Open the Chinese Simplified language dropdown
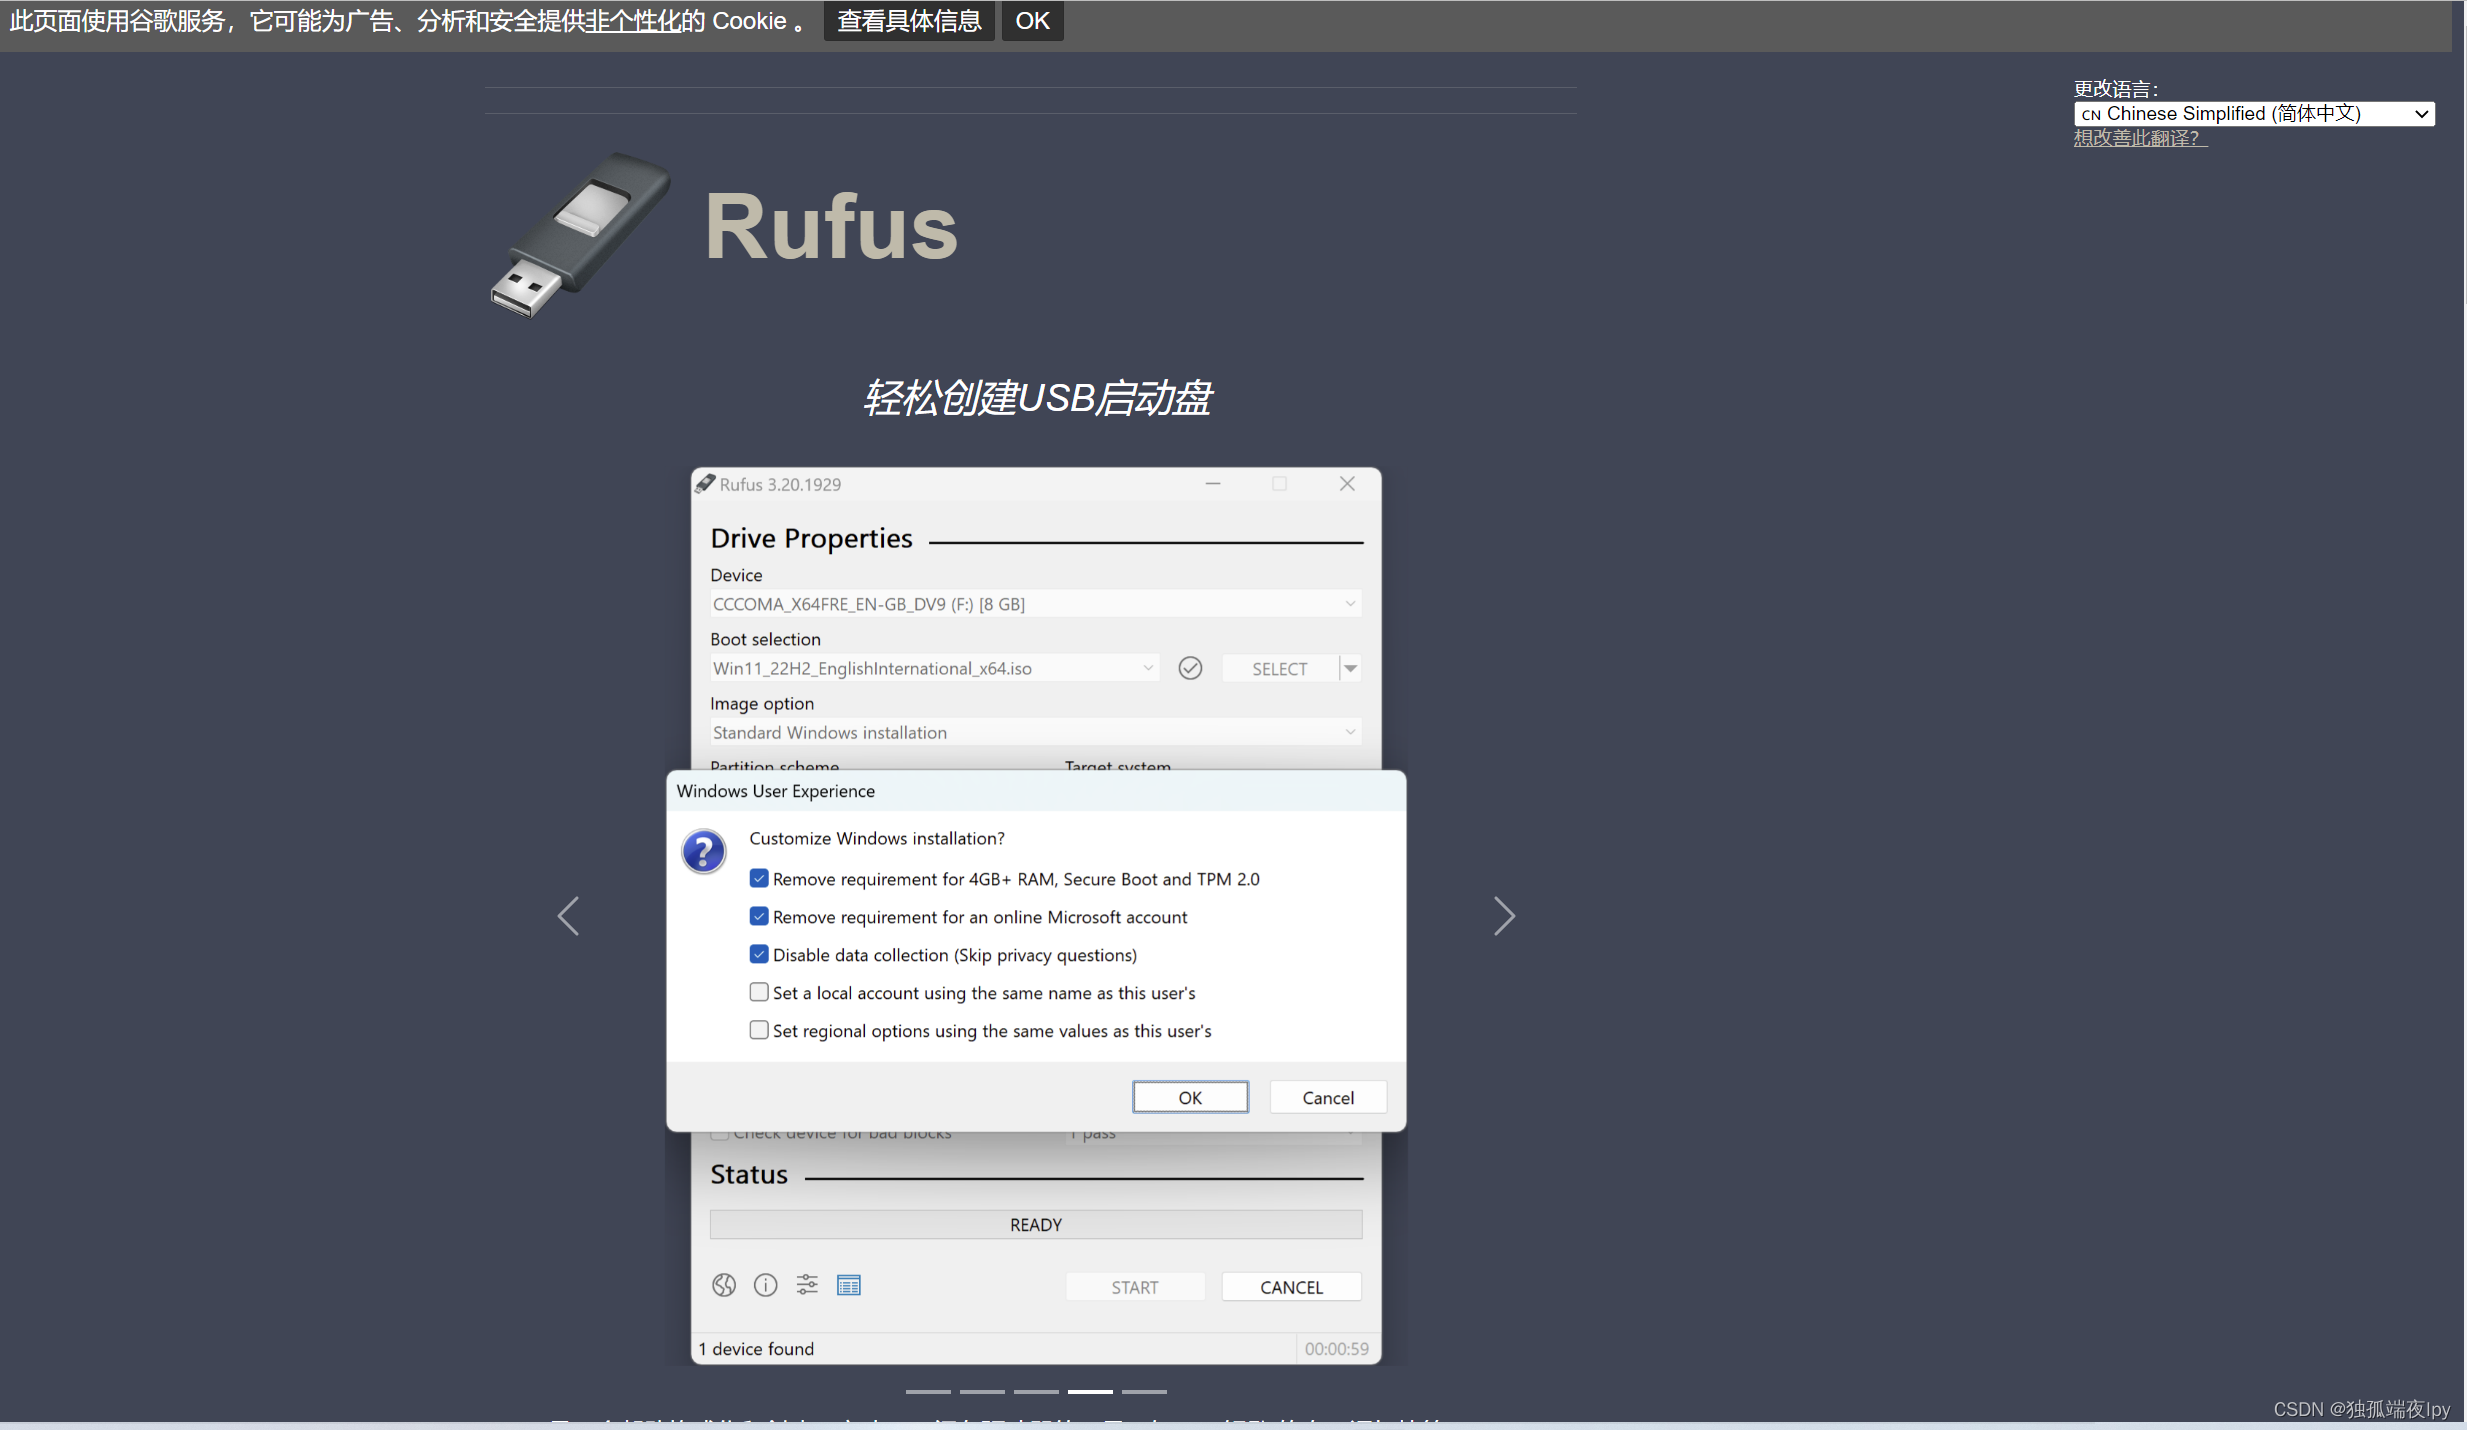The image size is (2467, 1430). click(2254, 114)
